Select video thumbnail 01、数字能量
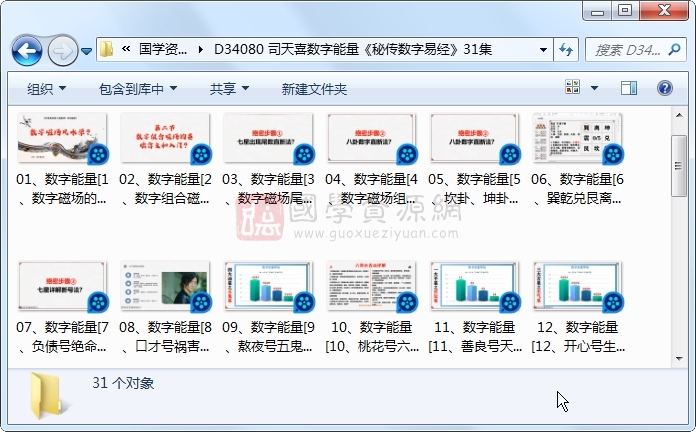 [x=62, y=138]
